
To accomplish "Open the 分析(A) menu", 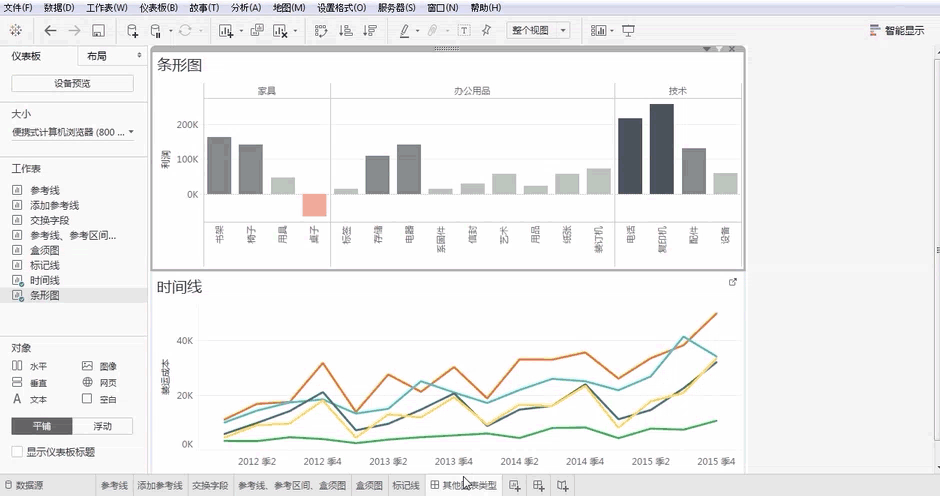I will tap(246, 8).
